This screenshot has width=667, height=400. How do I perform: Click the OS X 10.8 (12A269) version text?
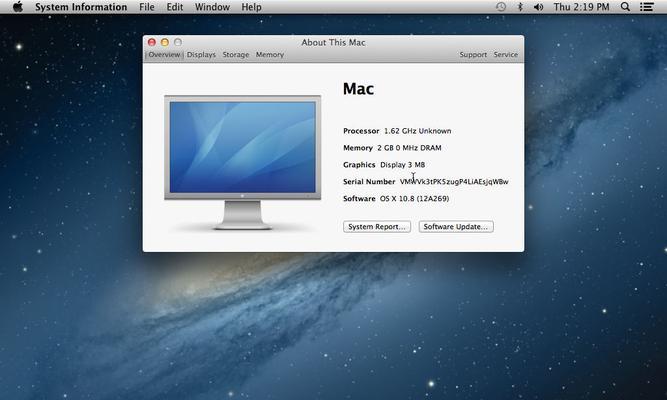click(x=414, y=199)
